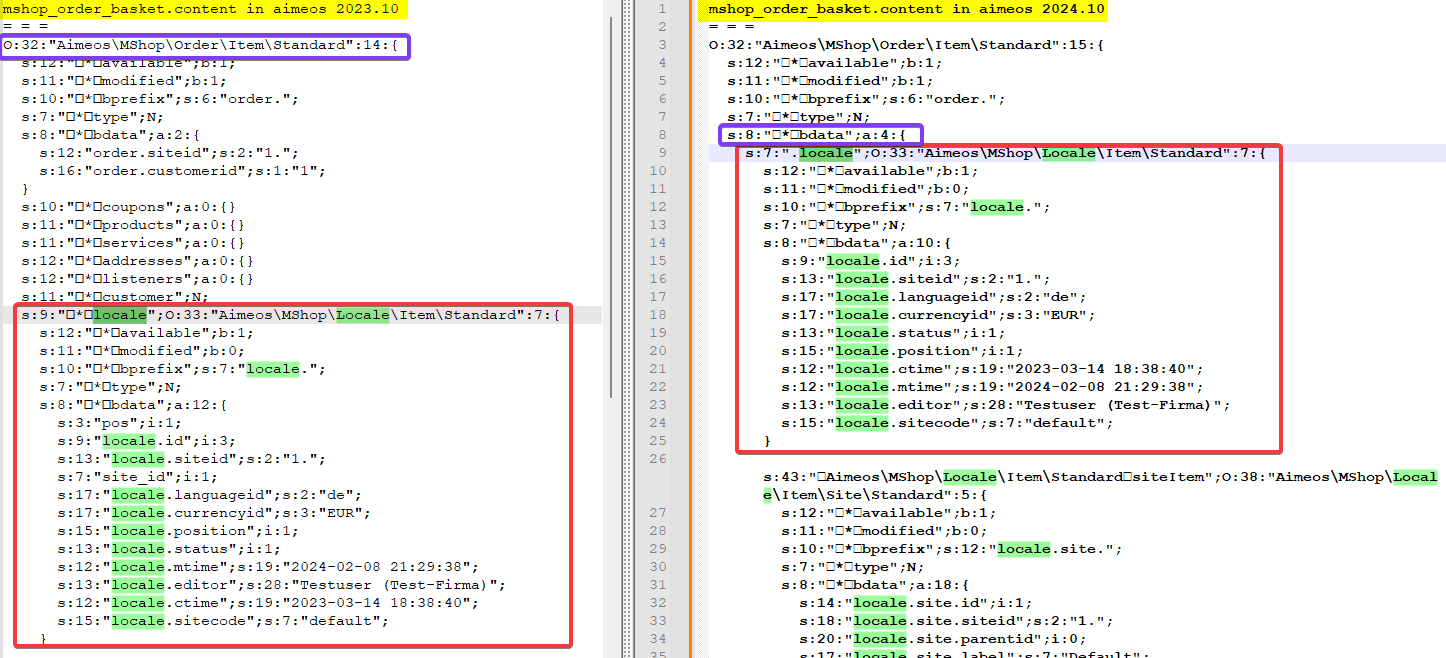This screenshot has height=658, width=1446.
Task: Click the s:9 locale O:33 line
Action: pyautogui.click(x=290, y=315)
